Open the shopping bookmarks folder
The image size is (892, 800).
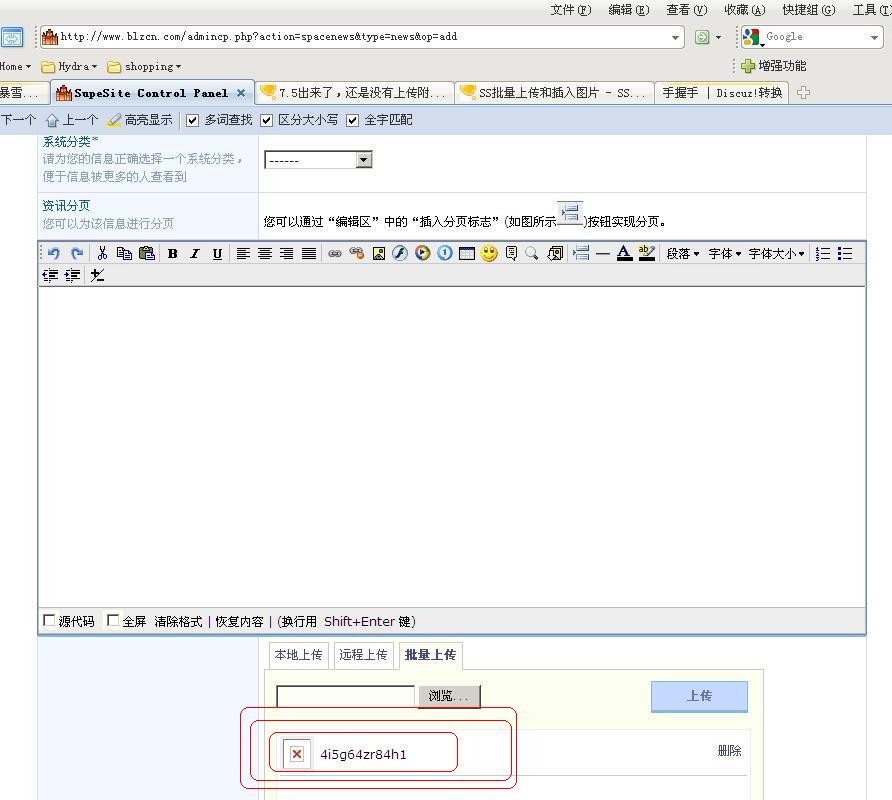[x=144, y=67]
